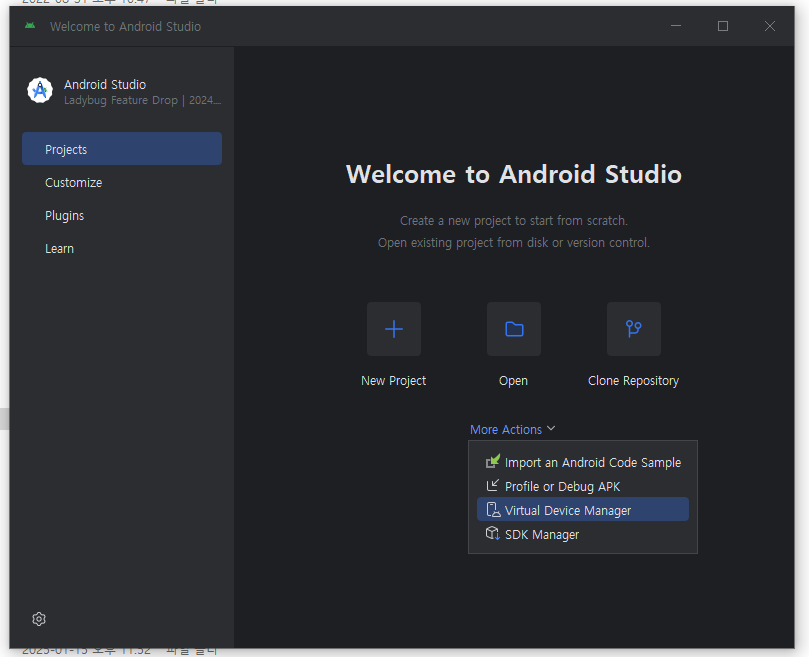The width and height of the screenshot is (809, 657).
Task: Select the Projects tab in sidebar
Action: [122, 149]
